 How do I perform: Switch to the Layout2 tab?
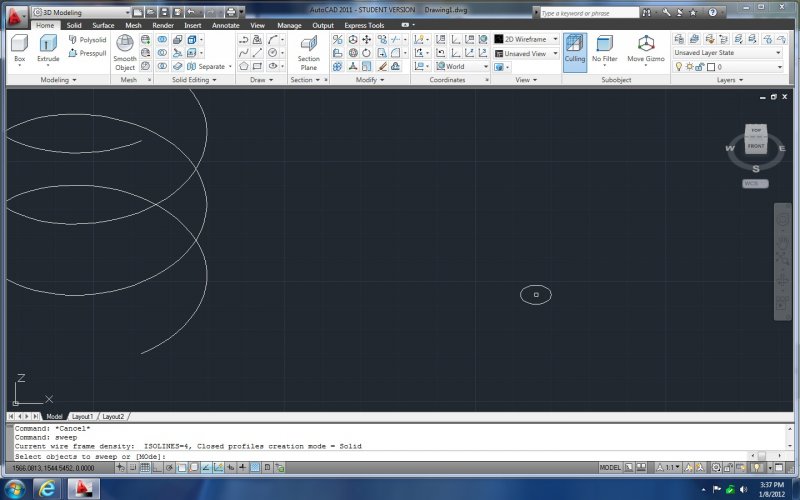click(113, 416)
